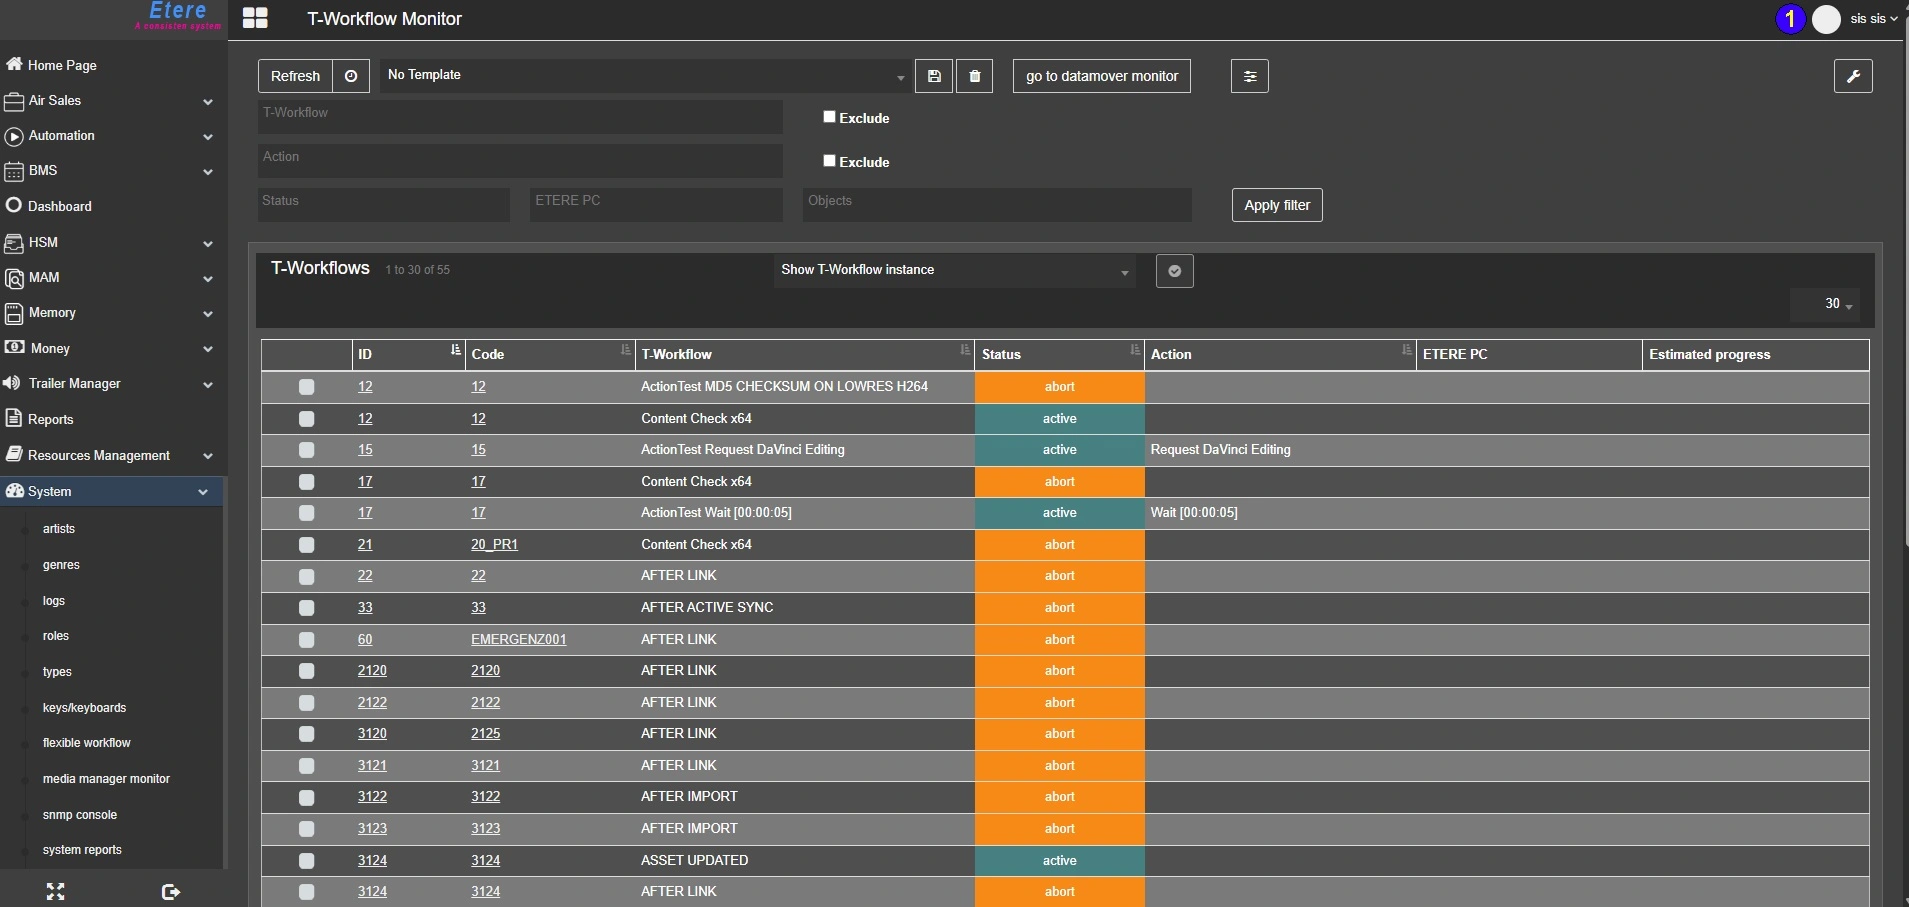
Task: Expand the Automation sidebar menu
Action: pos(110,136)
